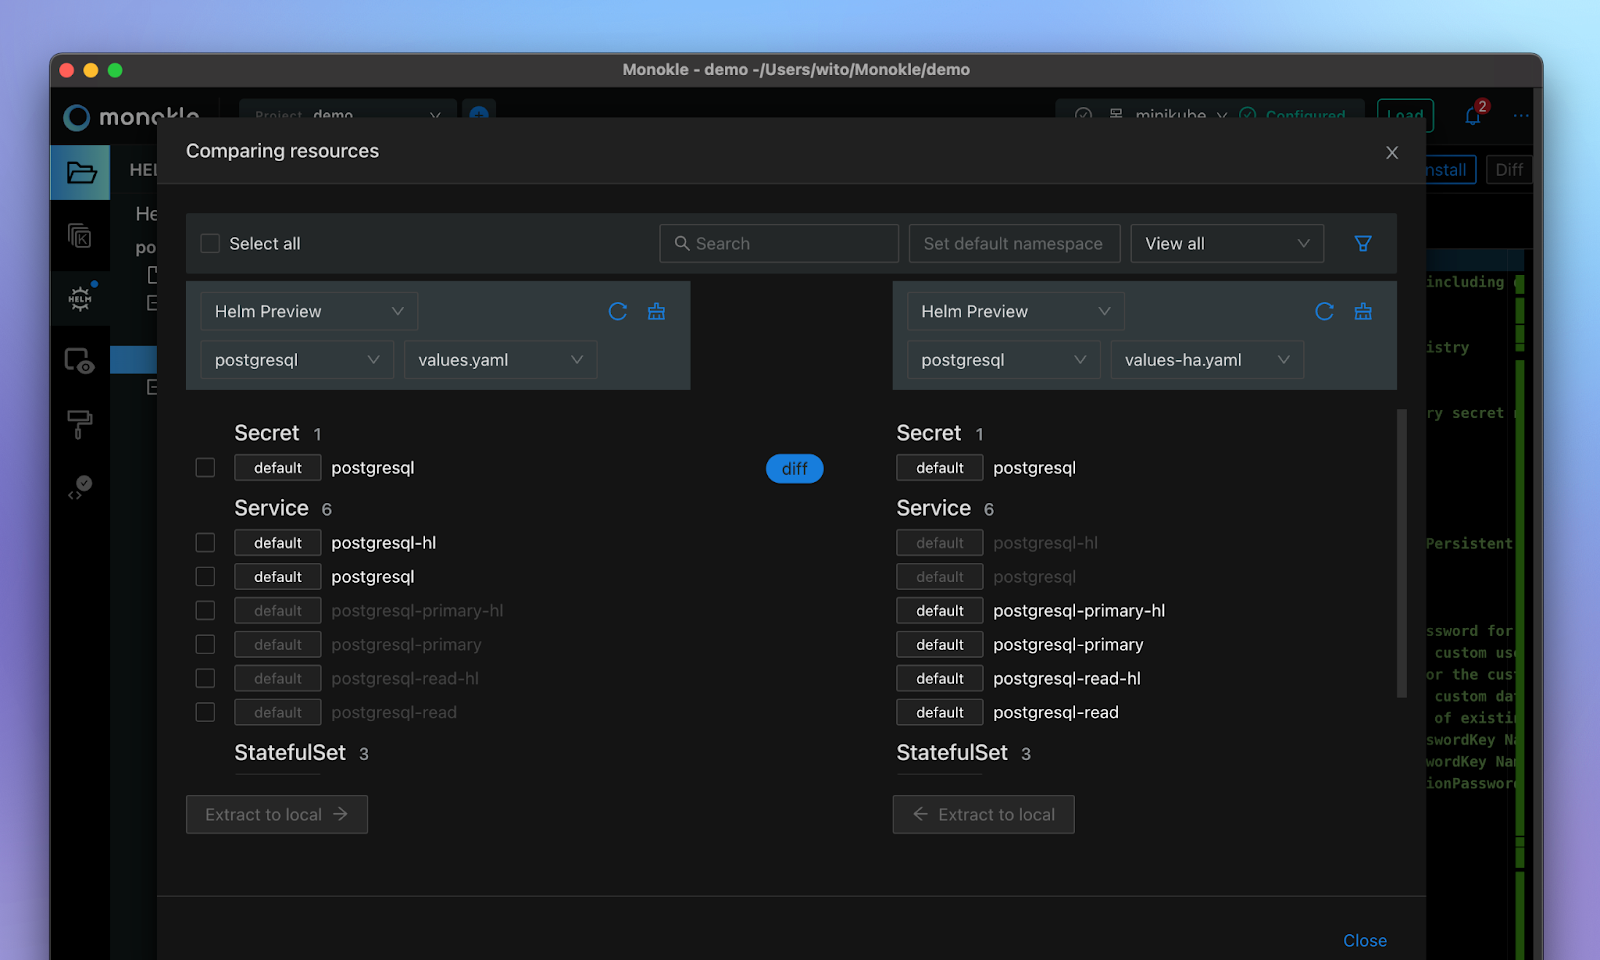Click right Extract to local button
This screenshot has height=960, width=1600.
[983, 814]
